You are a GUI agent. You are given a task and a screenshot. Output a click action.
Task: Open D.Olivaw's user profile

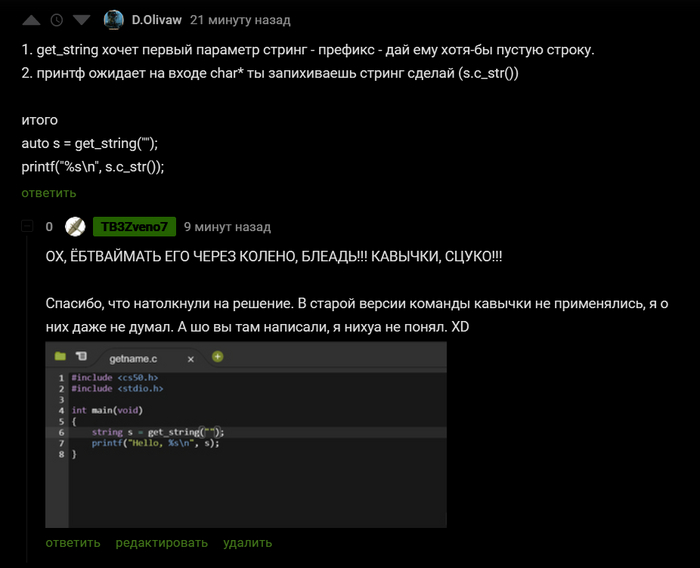click(155, 20)
